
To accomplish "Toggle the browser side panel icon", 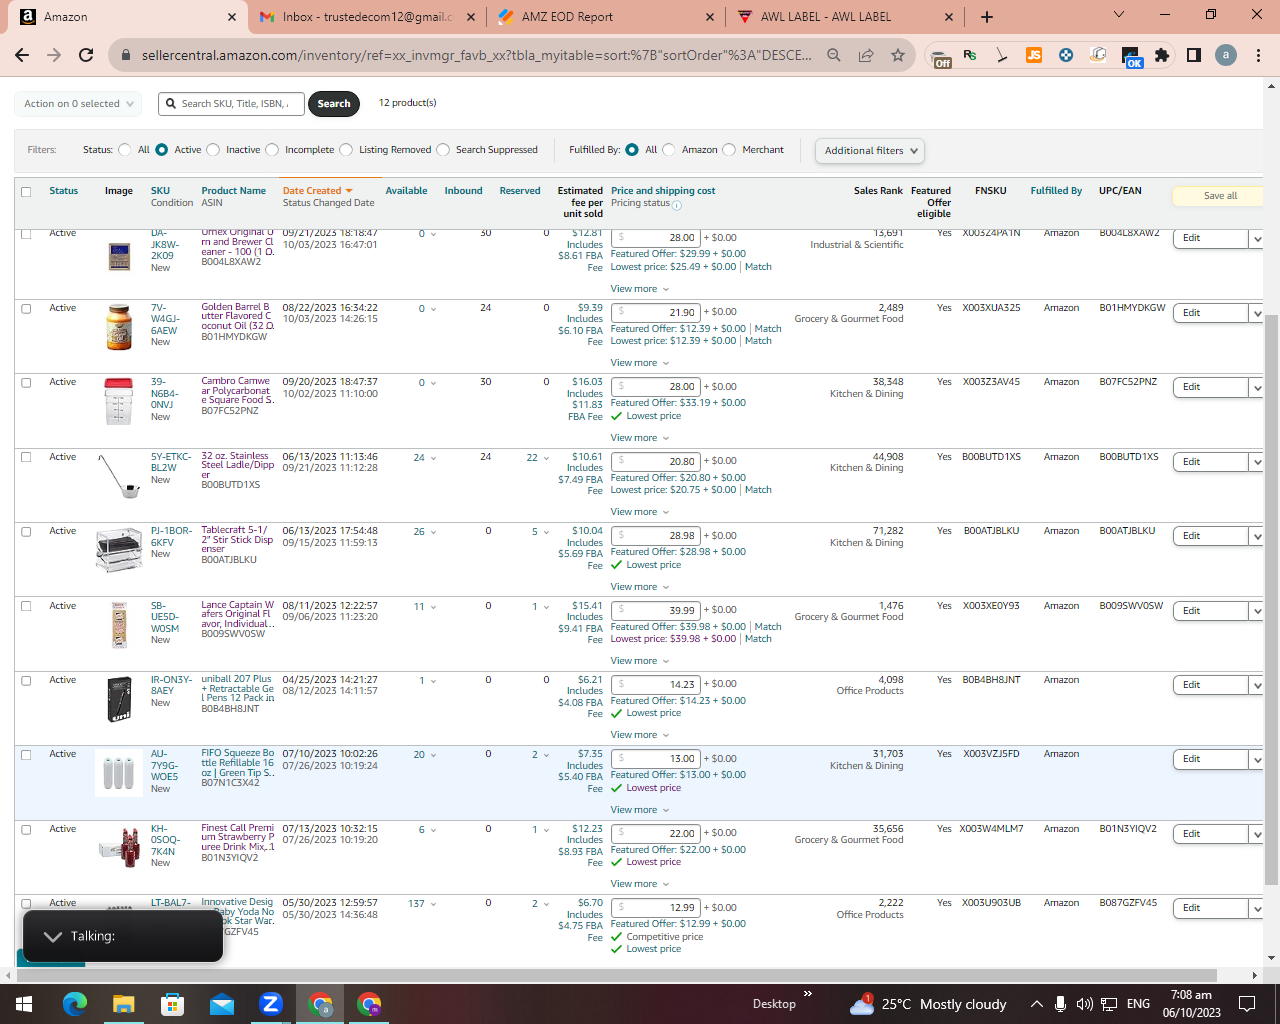I will pos(1194,55).
